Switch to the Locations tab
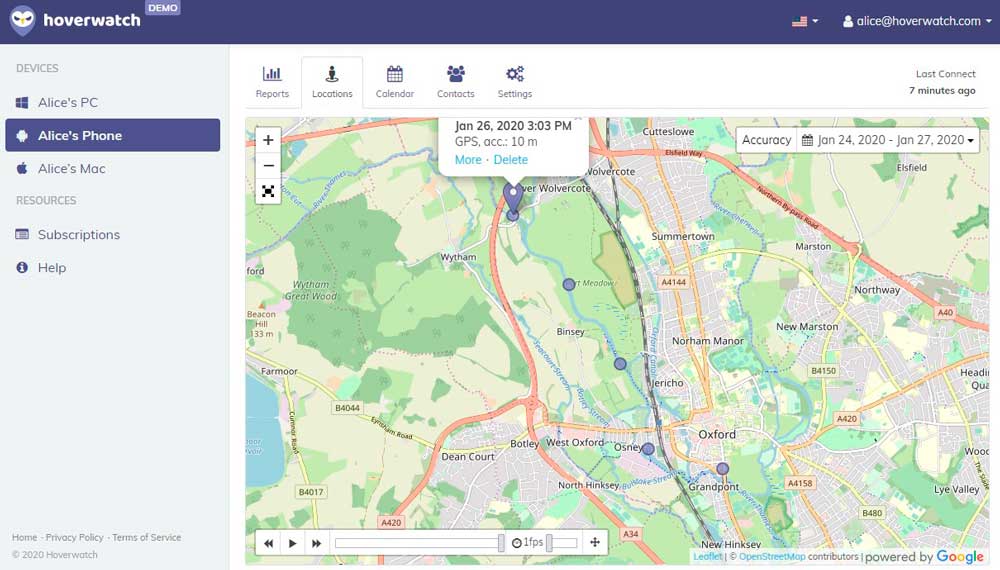The width and height of the screenshot is (1000, 570). point(332,82)
